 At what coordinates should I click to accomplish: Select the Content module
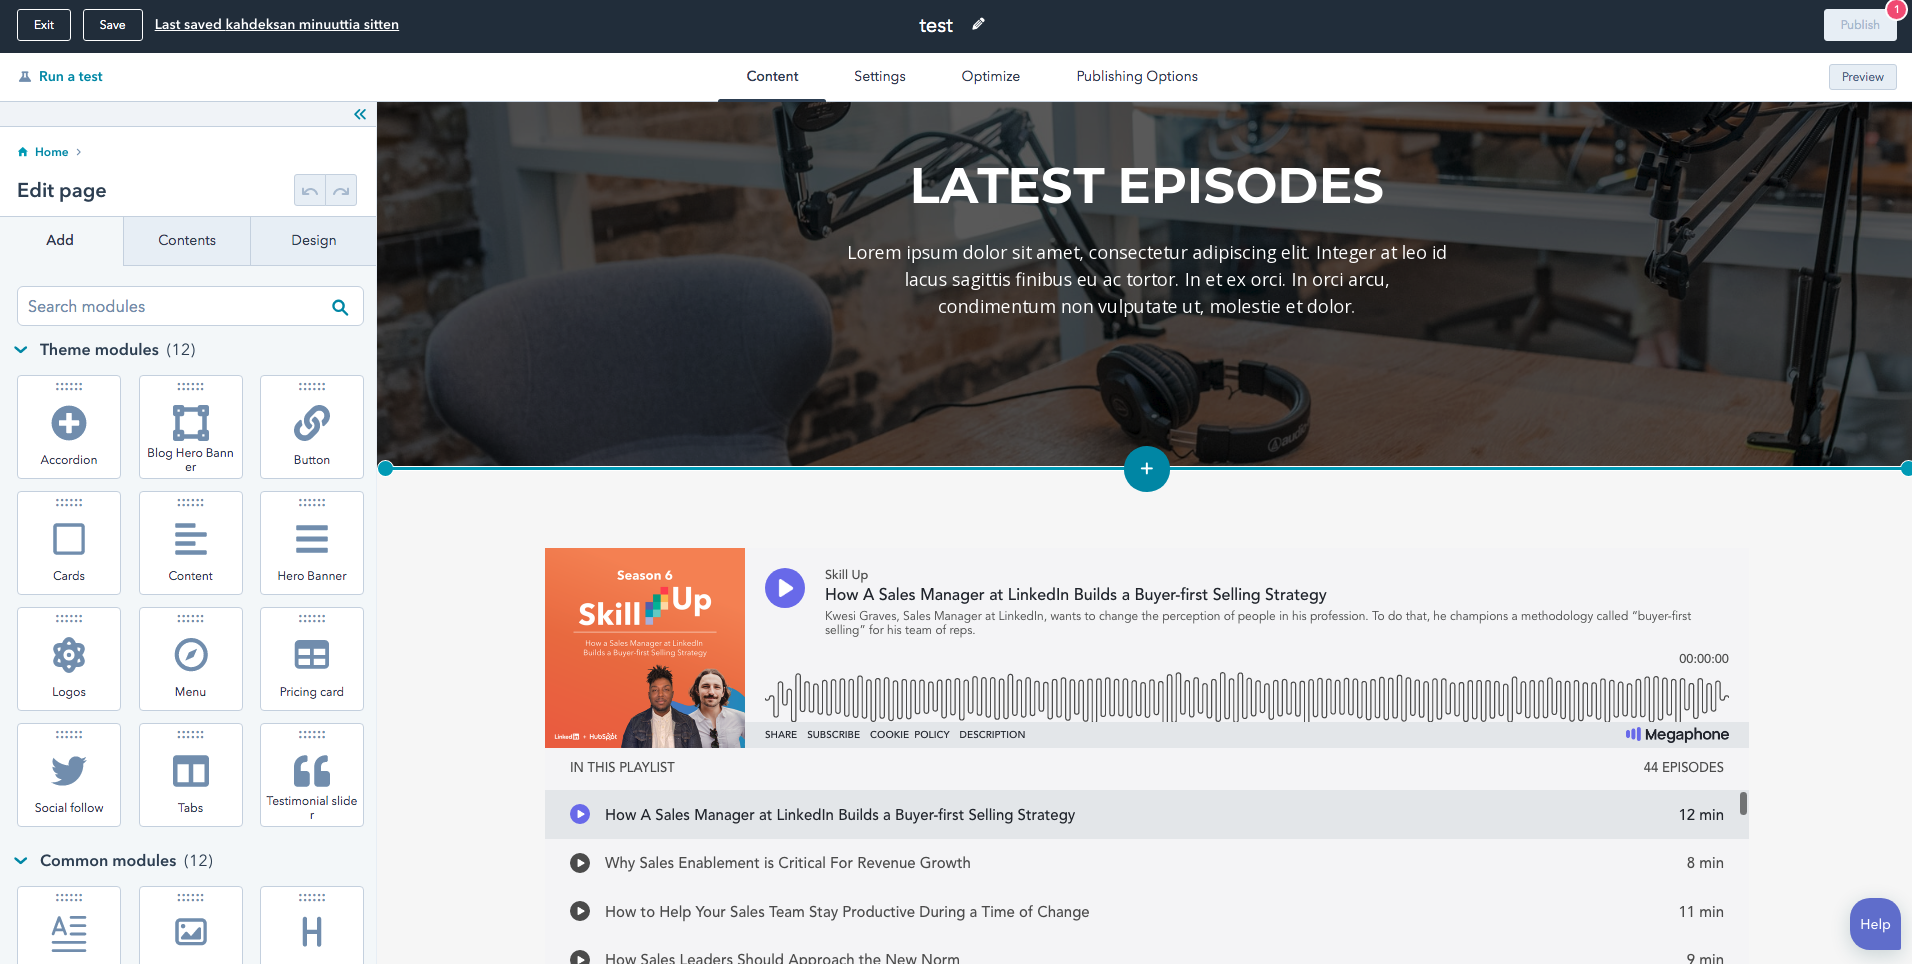tap(191, 543)
